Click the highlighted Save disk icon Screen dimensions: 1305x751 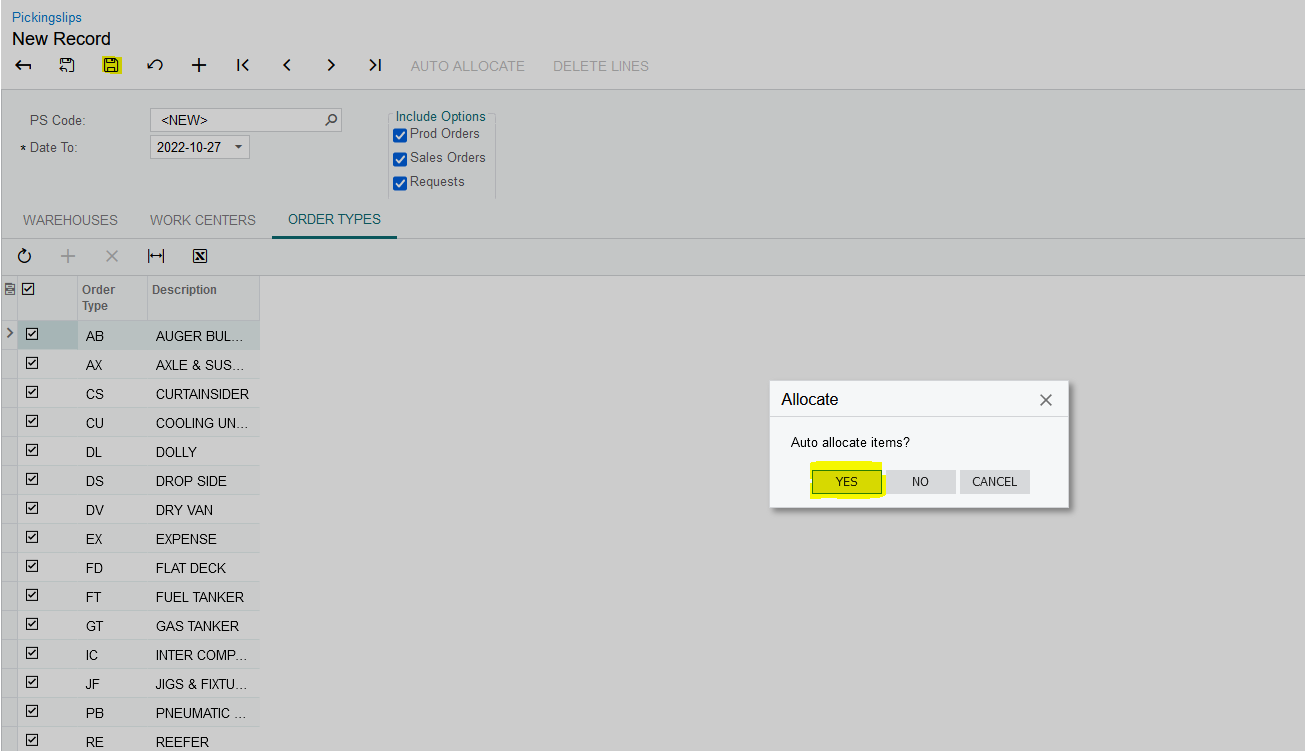[111, 66]
